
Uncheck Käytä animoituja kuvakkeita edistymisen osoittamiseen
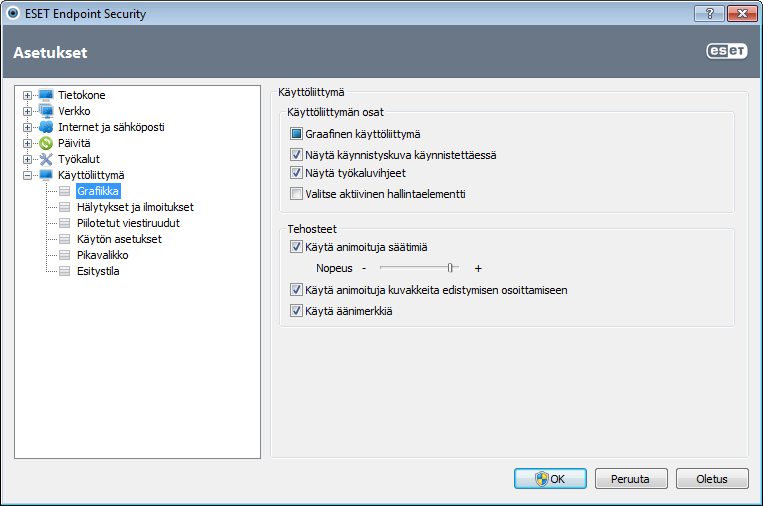tap(296, 289)
